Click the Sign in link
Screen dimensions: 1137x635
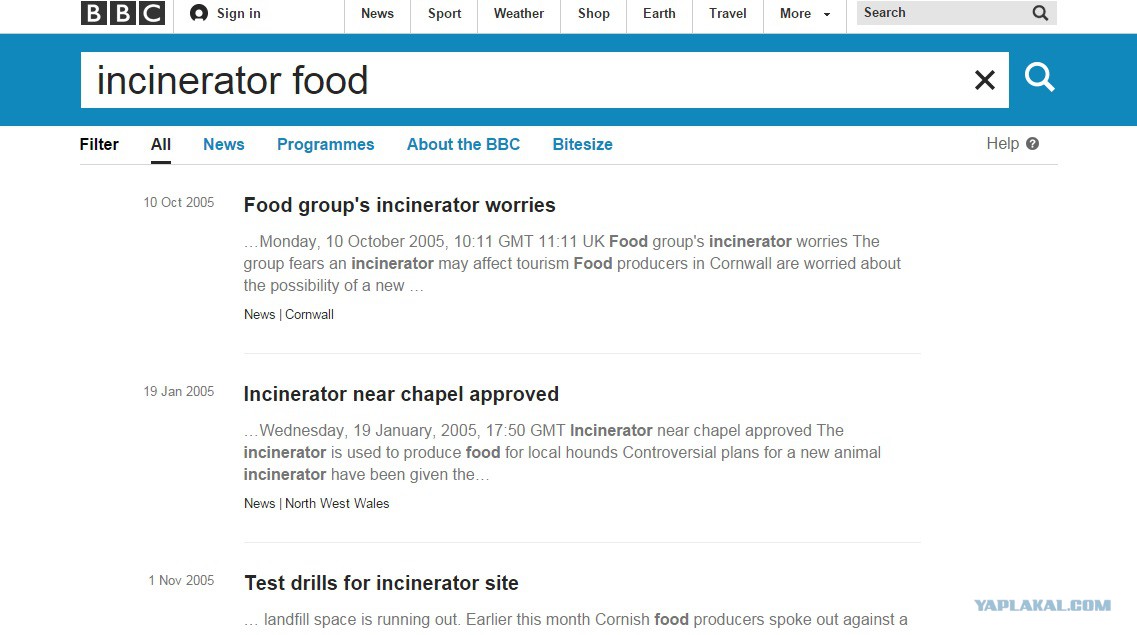pos(239,13)
